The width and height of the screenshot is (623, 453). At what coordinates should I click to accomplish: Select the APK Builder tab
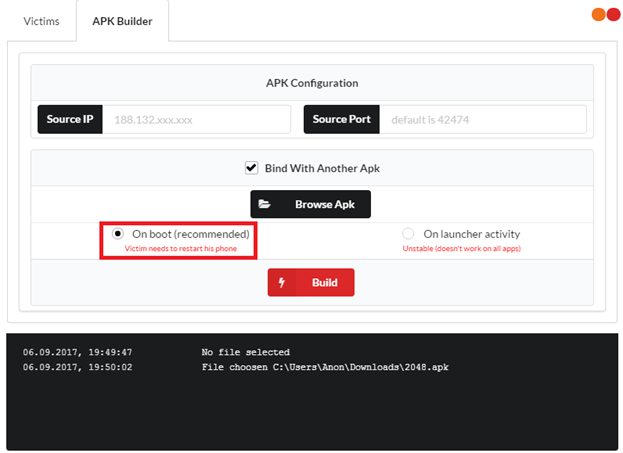(x=121, y=21)
